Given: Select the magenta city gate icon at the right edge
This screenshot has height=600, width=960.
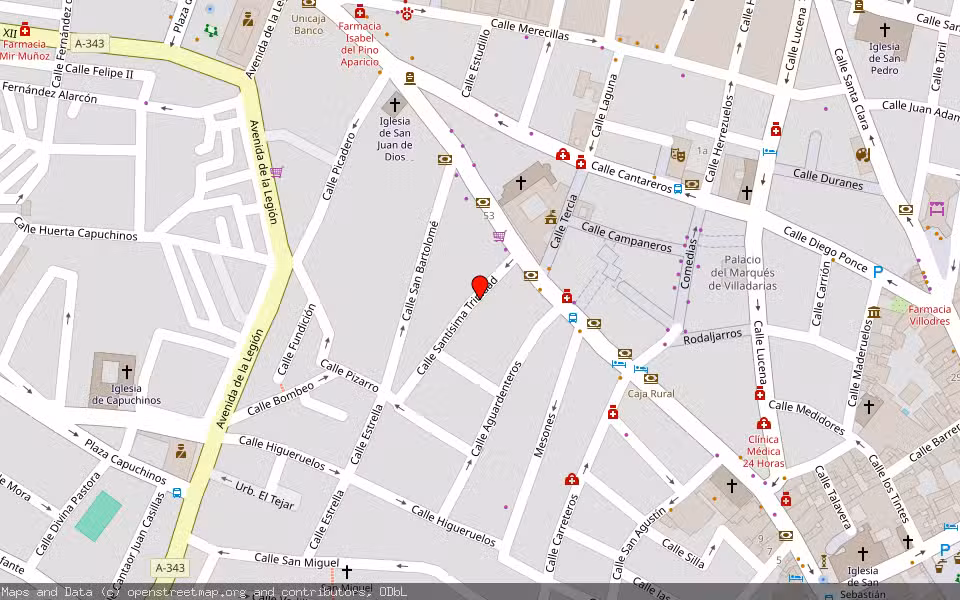Looking at the screenshot, I should click(x=936, y=209).
